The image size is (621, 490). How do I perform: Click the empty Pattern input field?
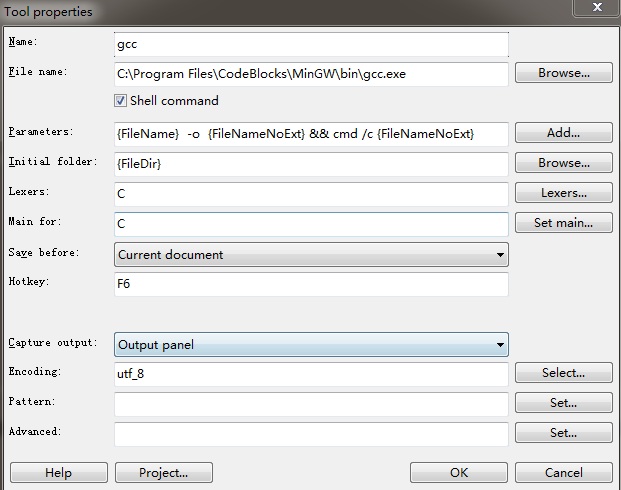311,403
